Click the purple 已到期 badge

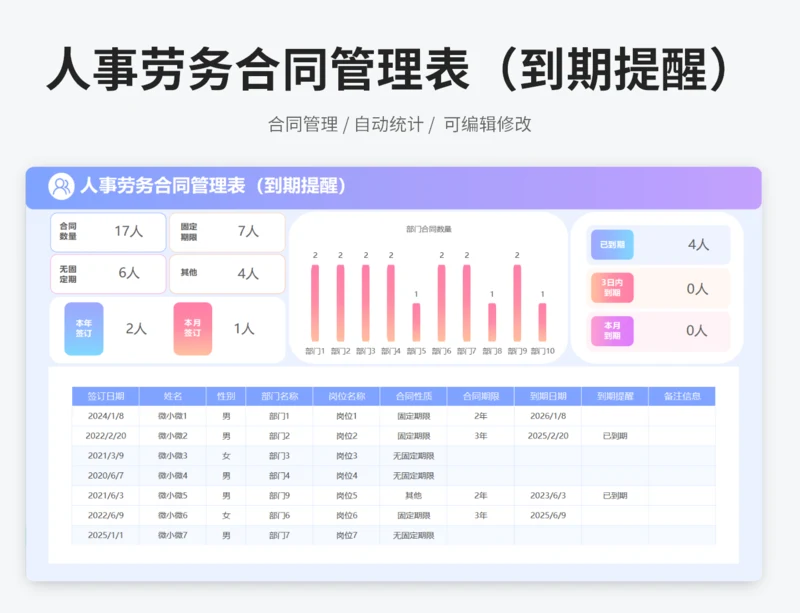pyautogui.click(x=612, y=245)
